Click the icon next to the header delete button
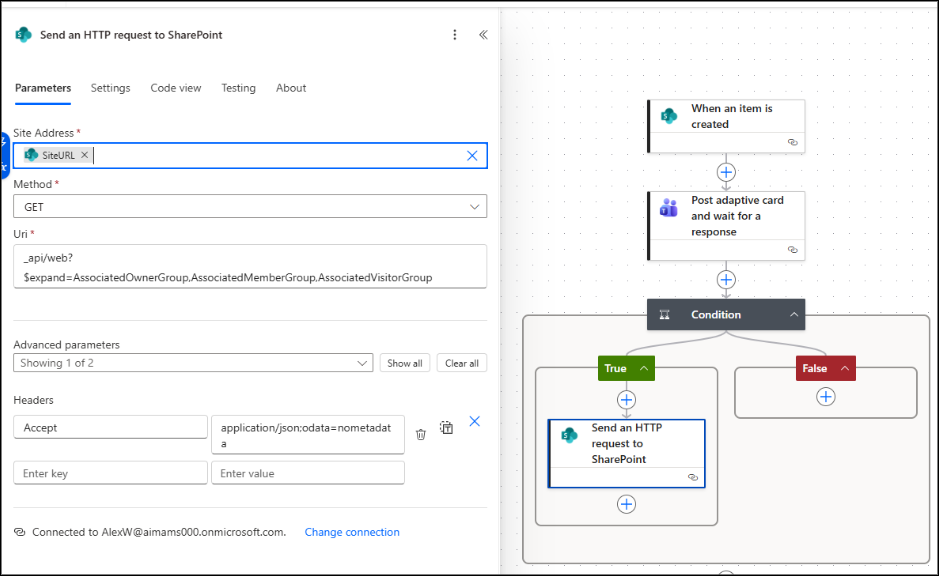Screen dimensions: 939x576 [x=447, y=428]
